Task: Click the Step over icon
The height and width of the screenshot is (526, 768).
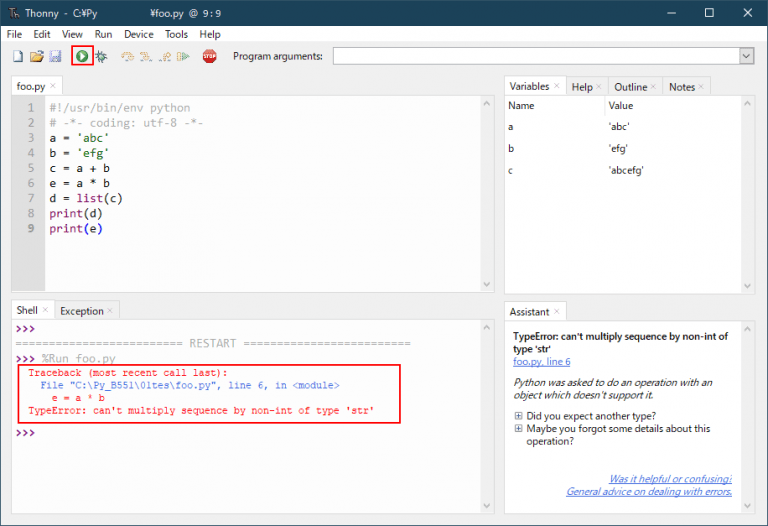Action: [128, 57]
